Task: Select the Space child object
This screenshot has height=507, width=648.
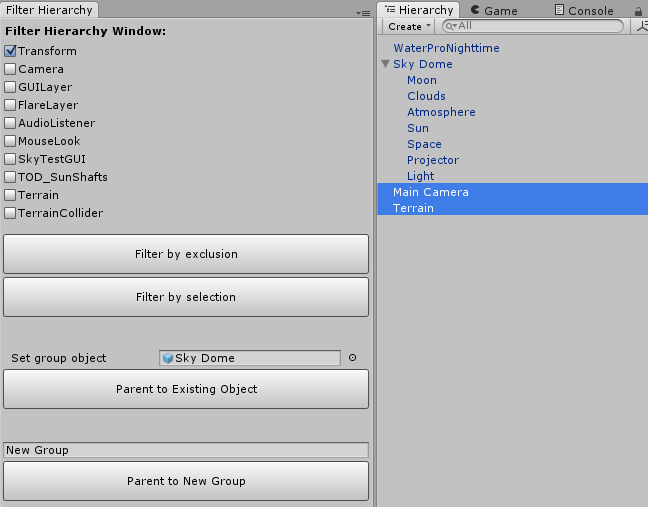Action: [x=424, y=144]
